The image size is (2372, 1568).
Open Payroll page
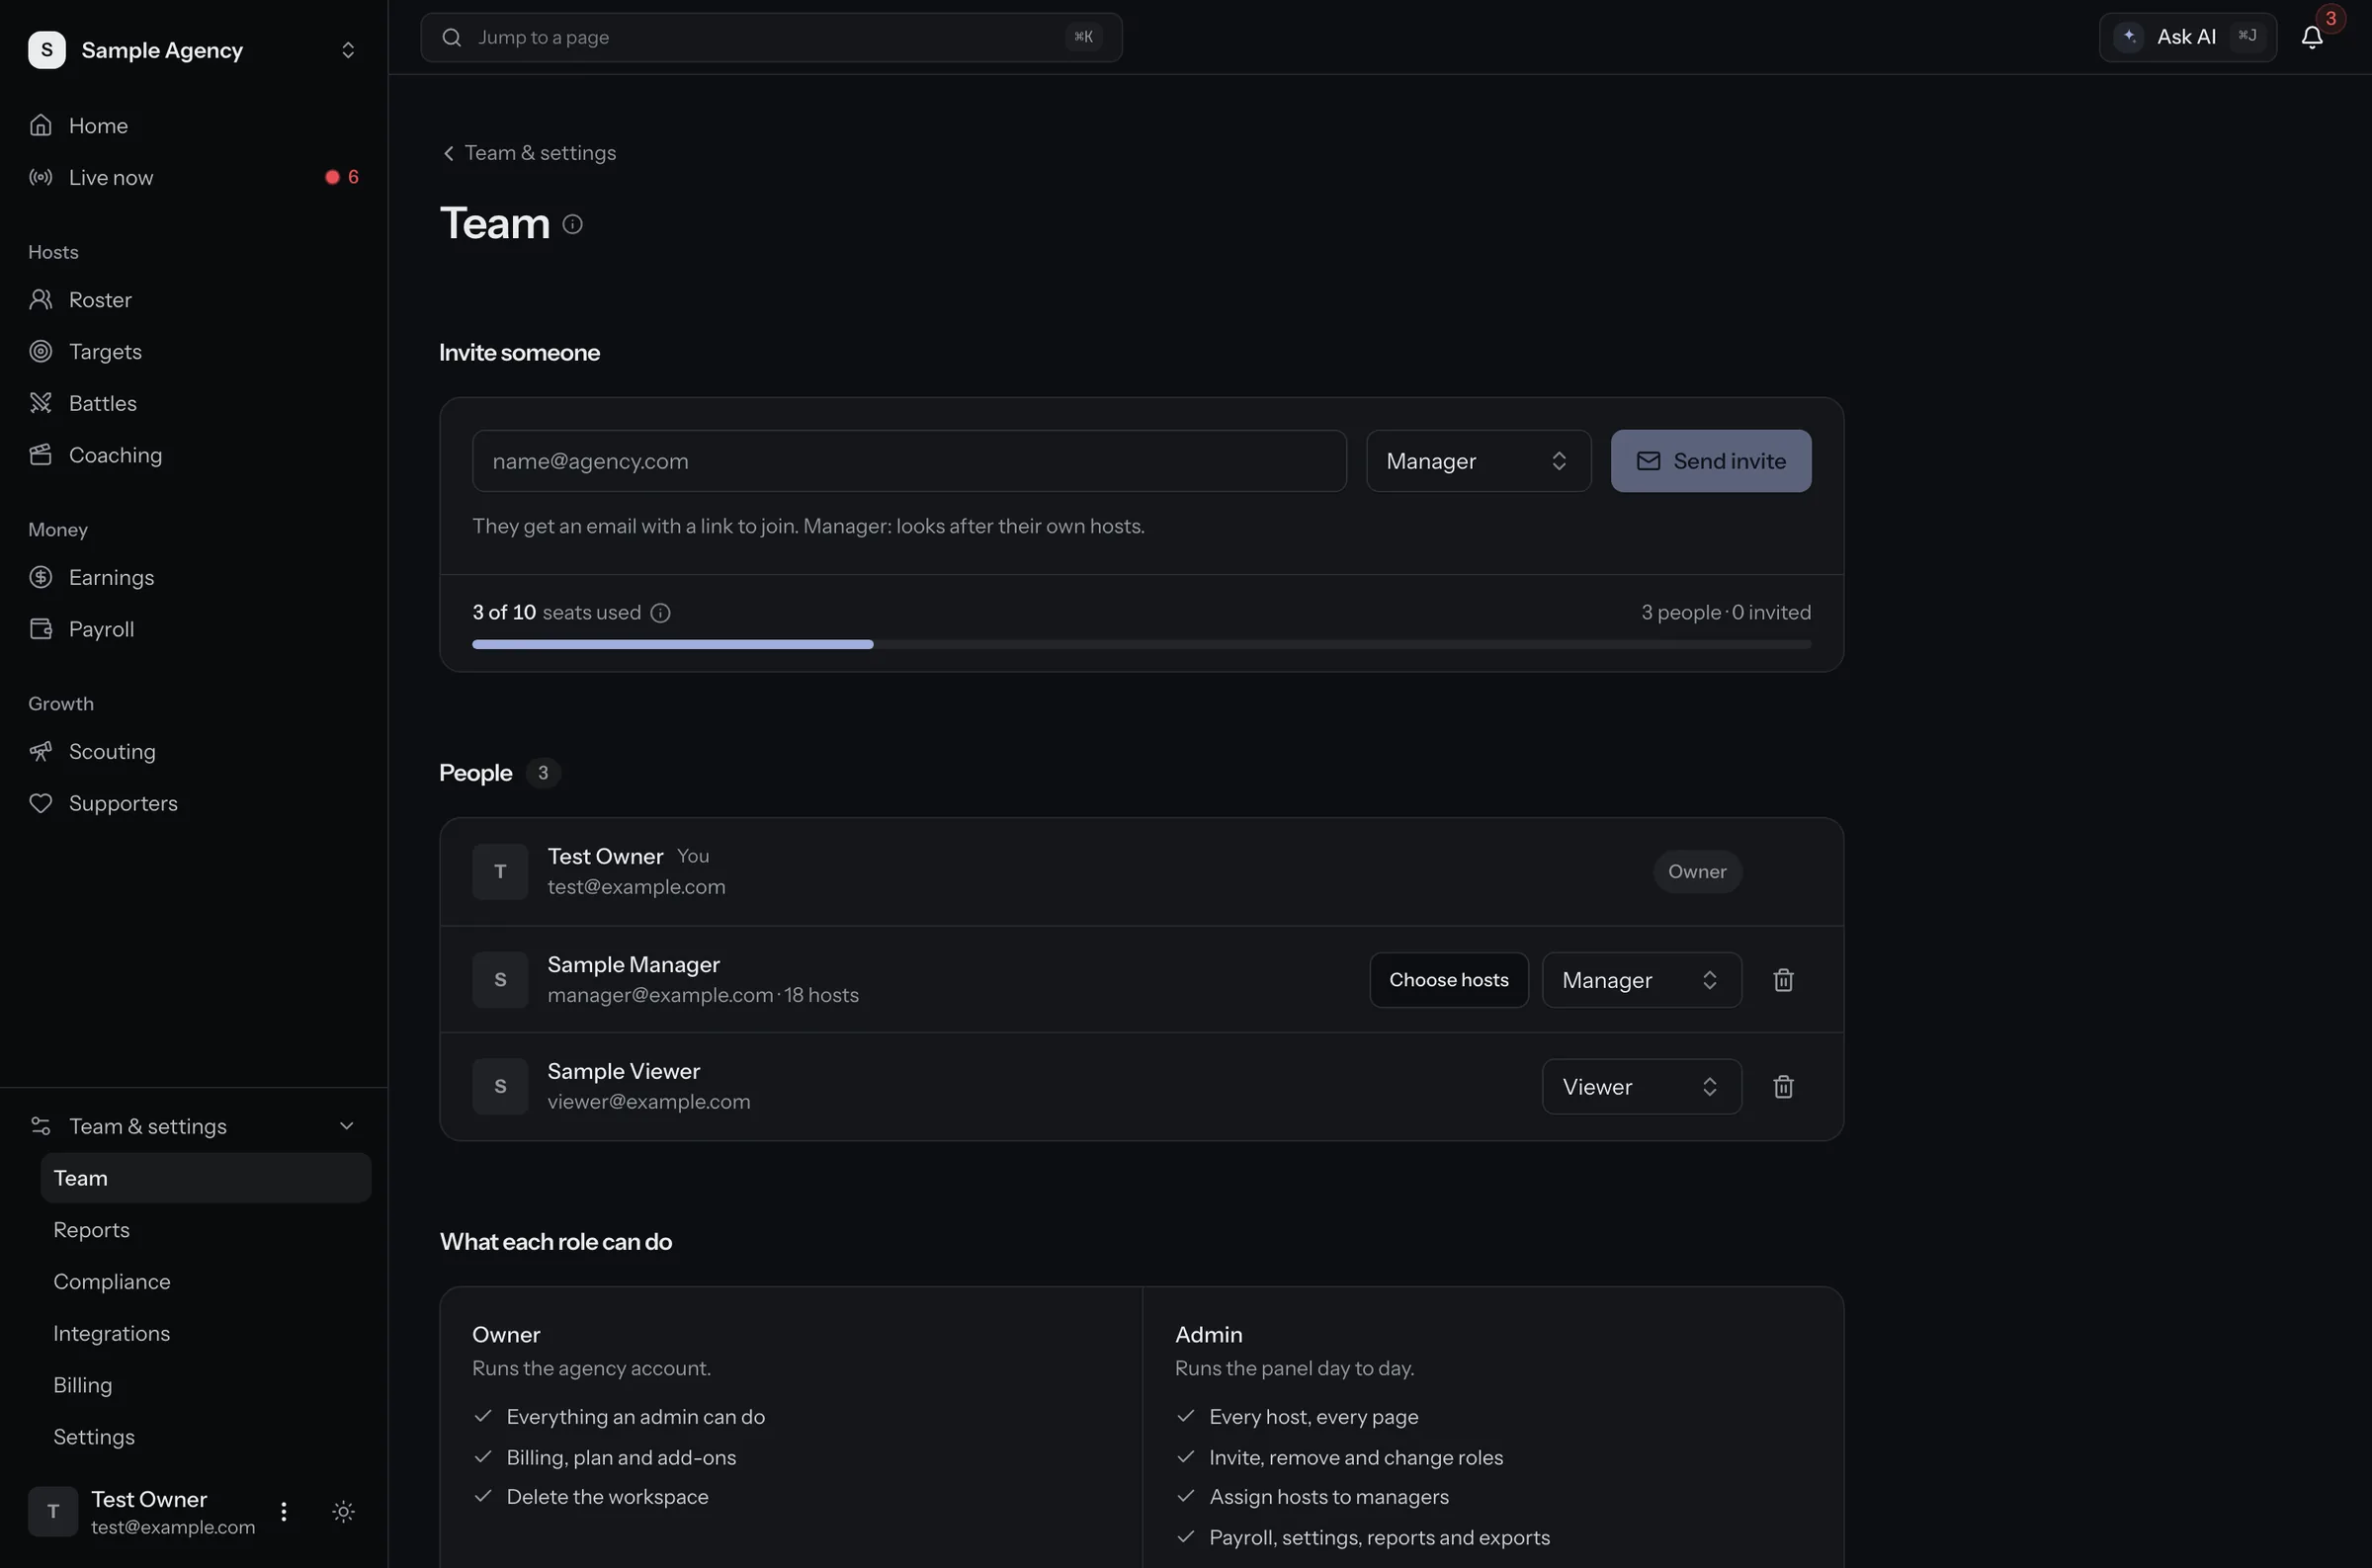[194, 630]
